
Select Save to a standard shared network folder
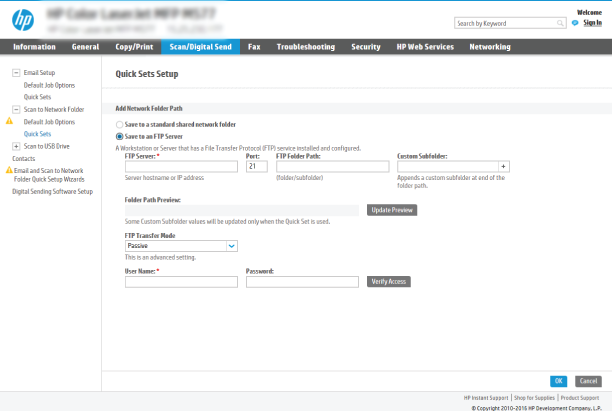pos(121,125)
